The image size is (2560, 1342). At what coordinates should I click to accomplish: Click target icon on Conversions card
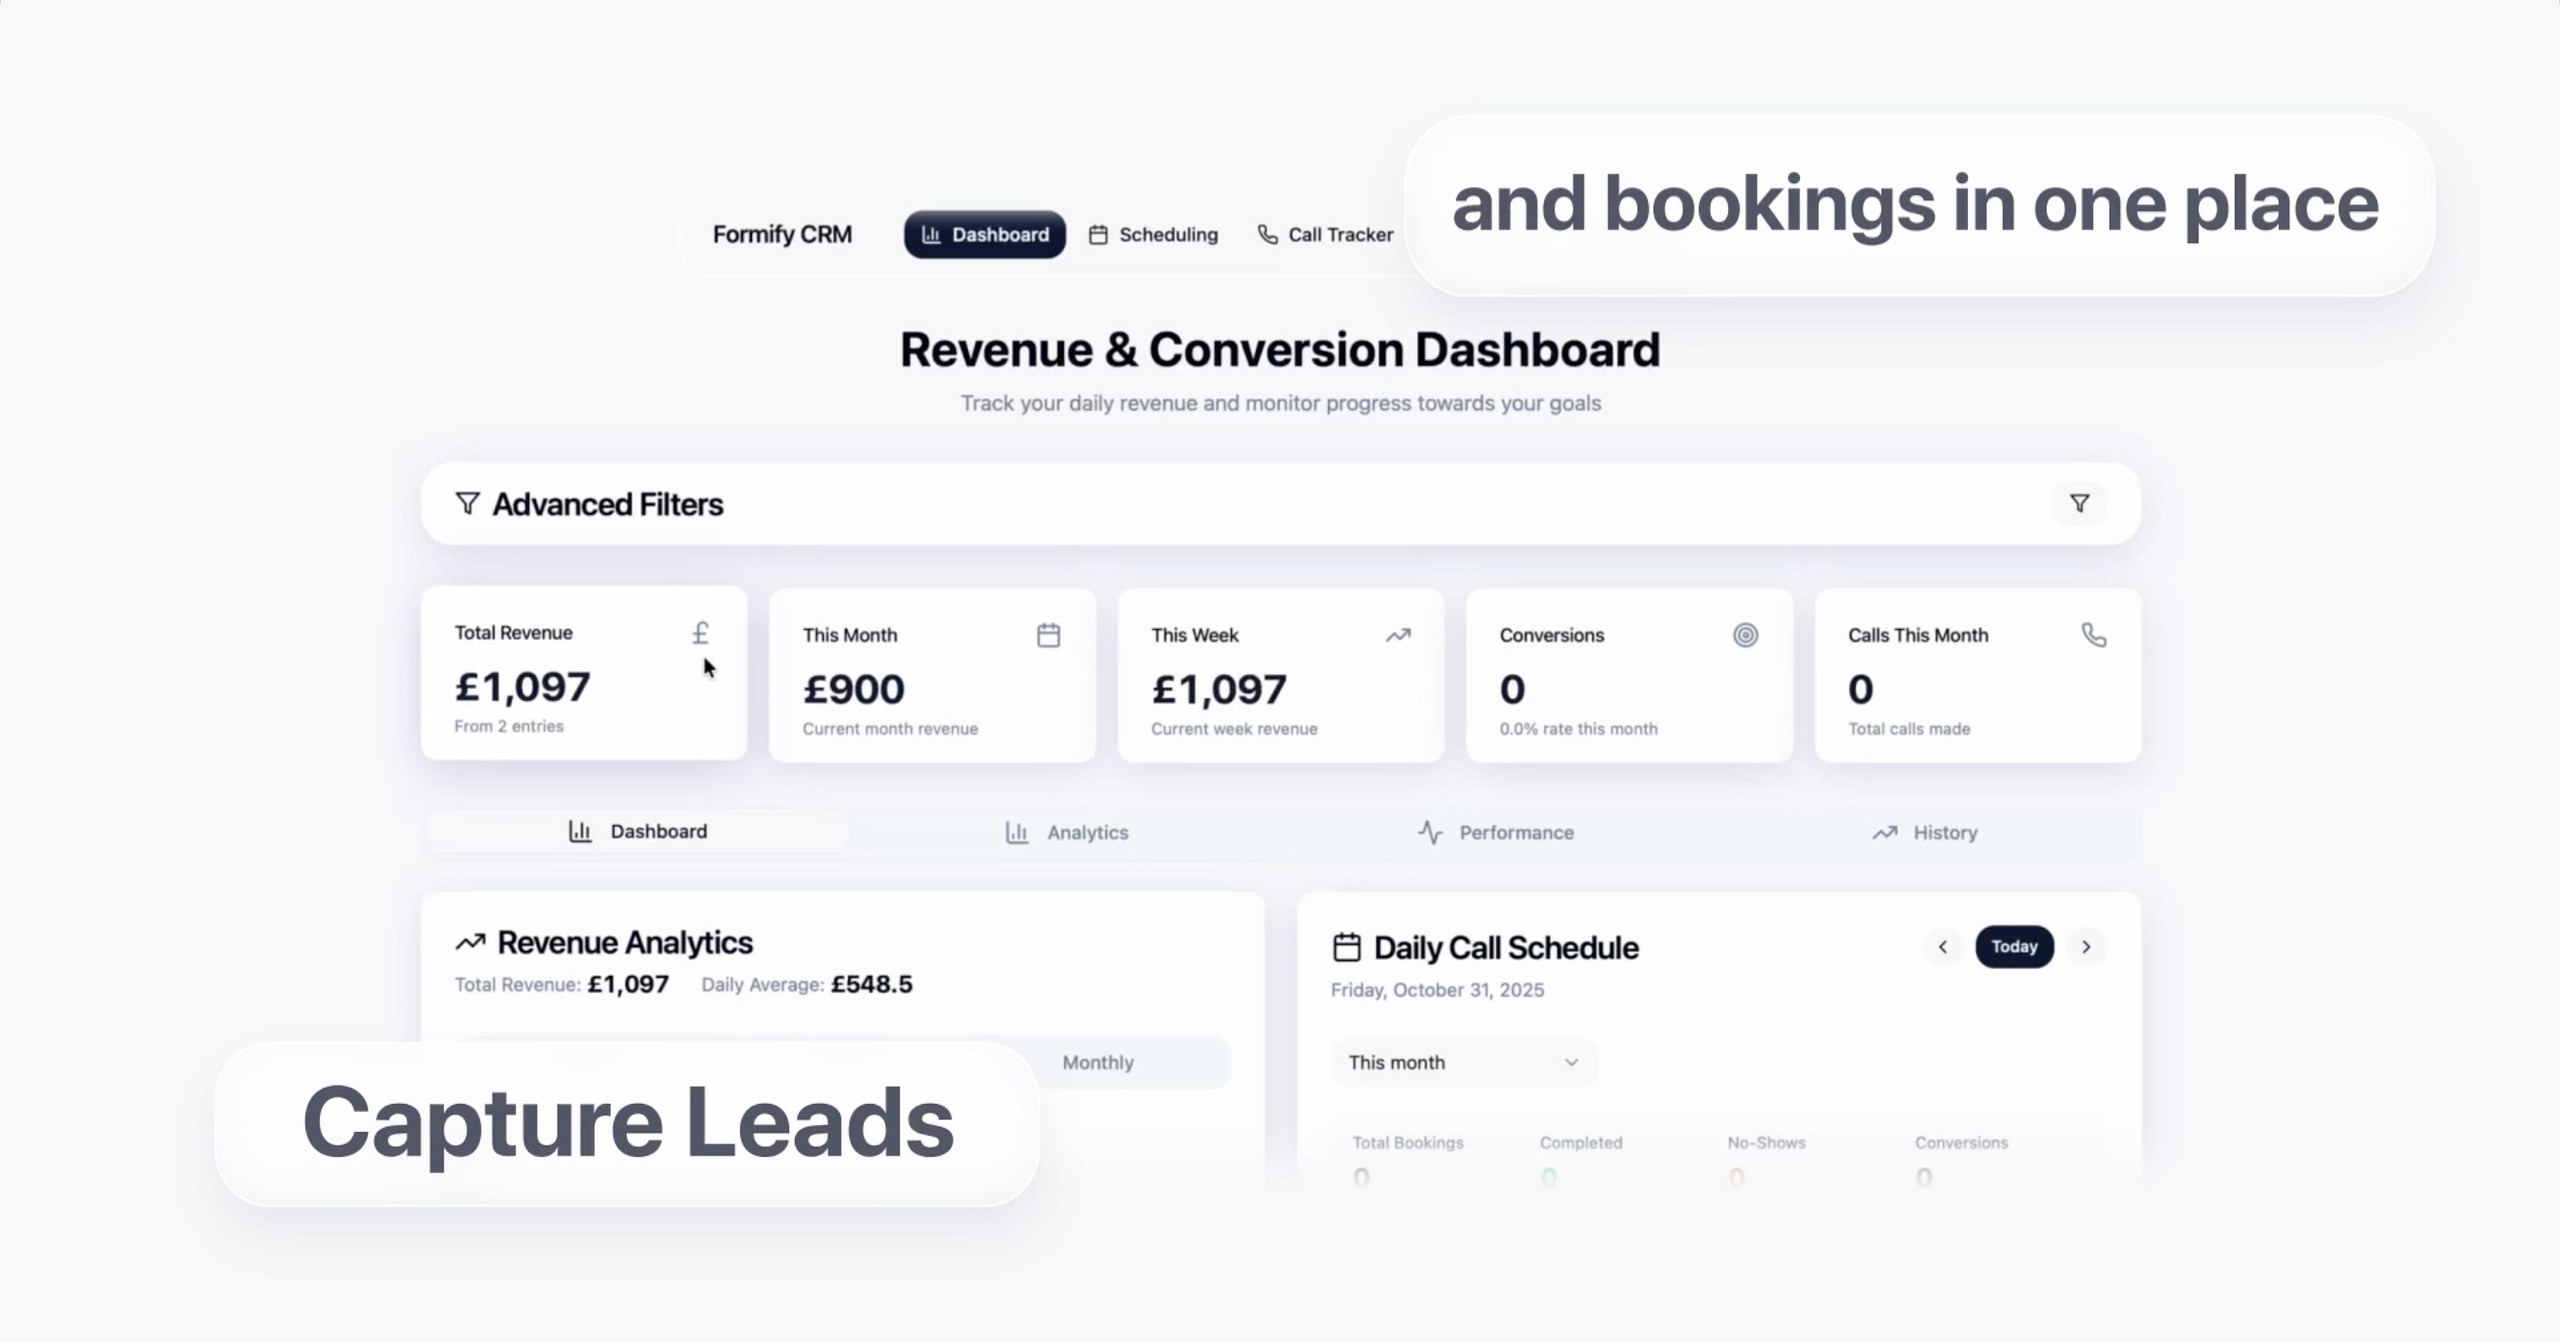click(1745, 635)
